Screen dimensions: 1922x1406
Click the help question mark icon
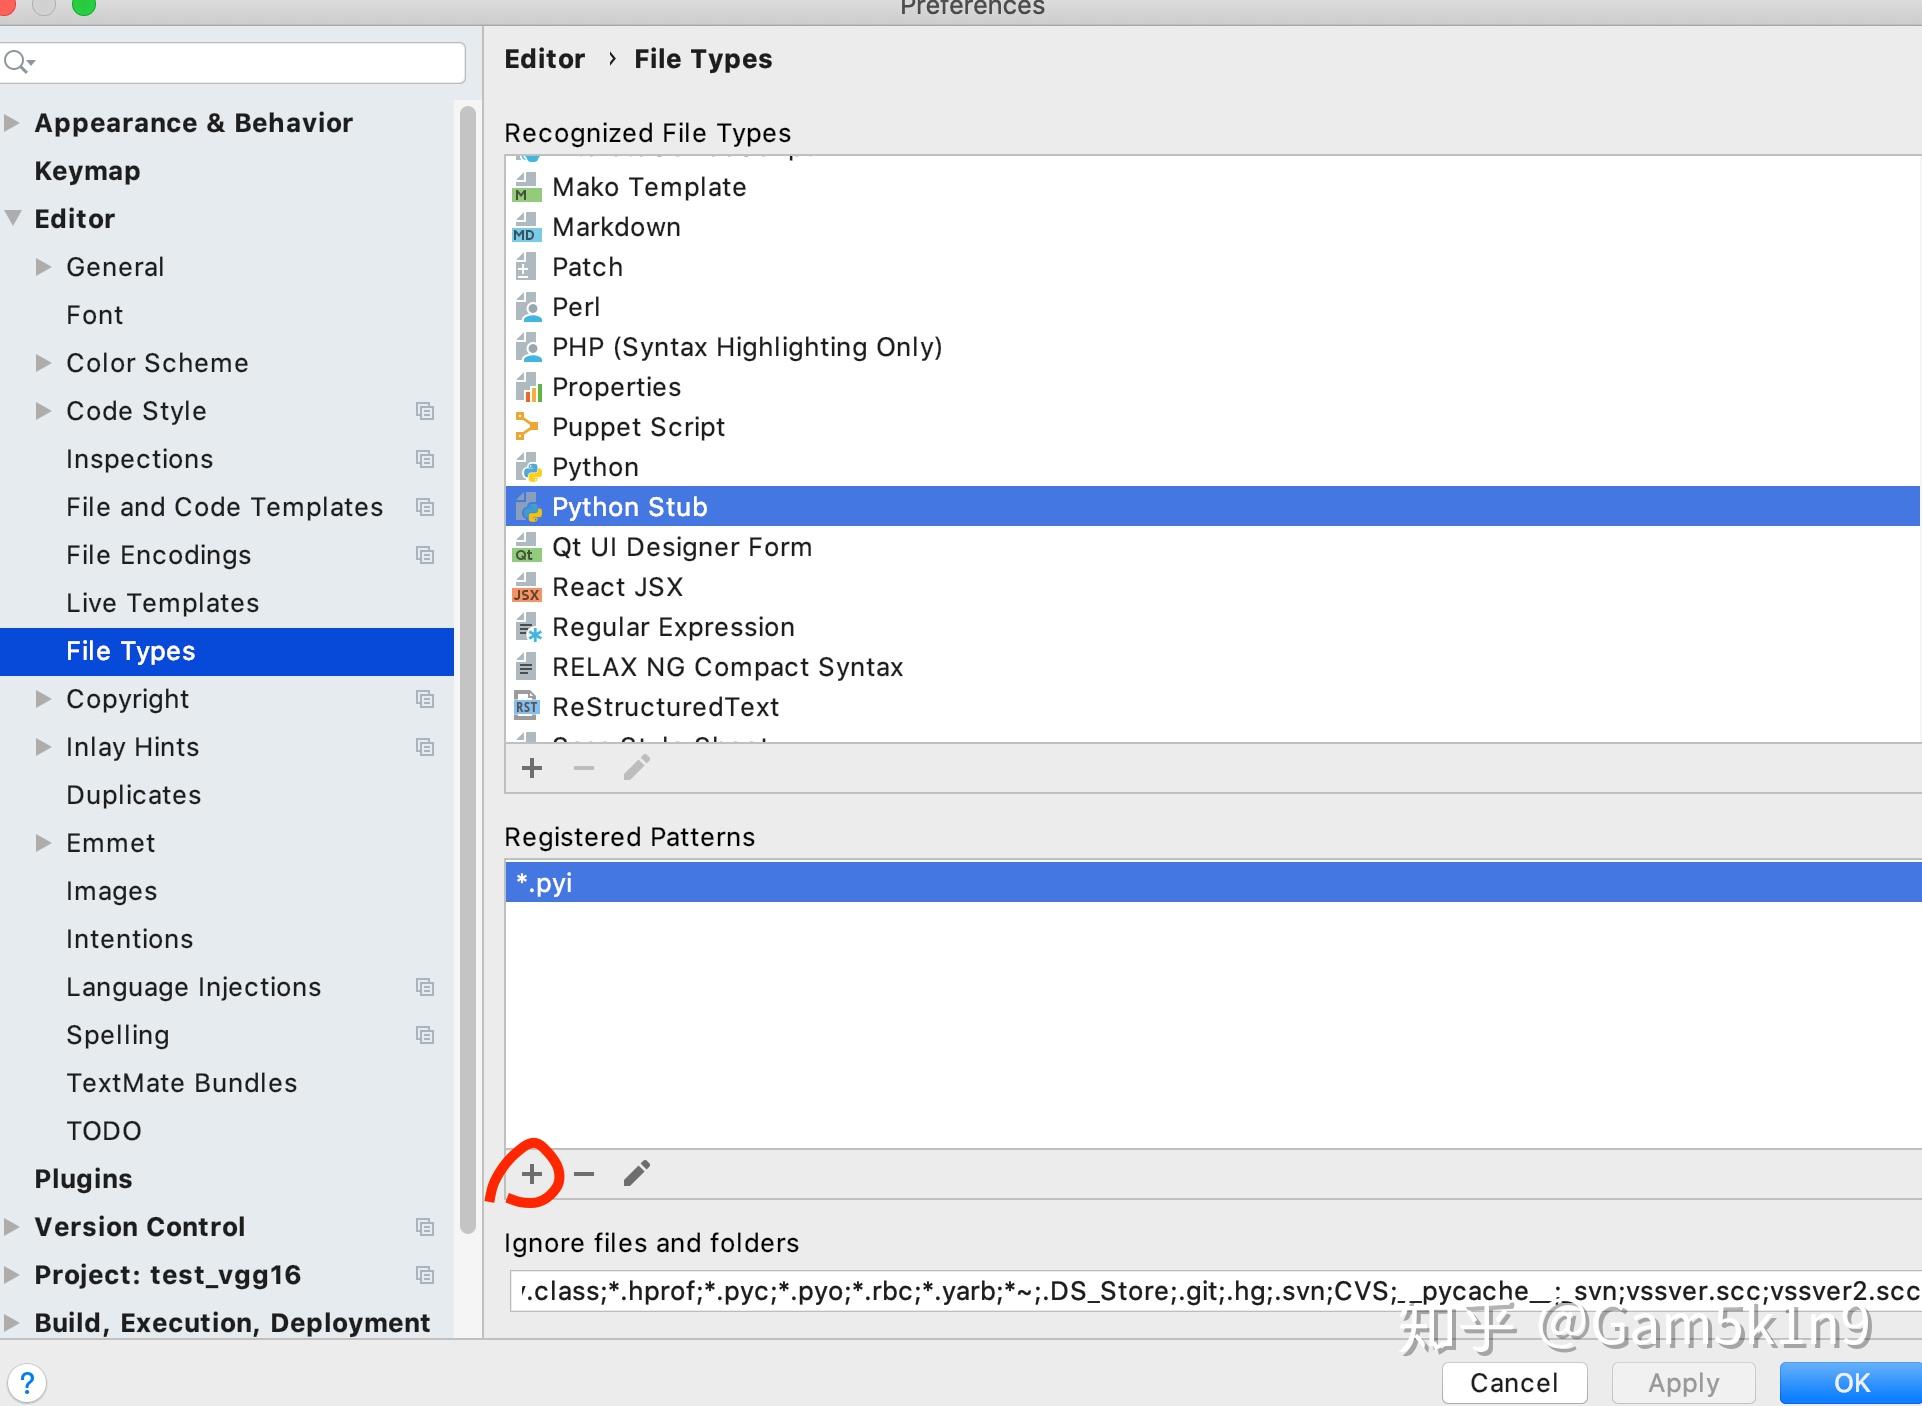click(27, 1383)
